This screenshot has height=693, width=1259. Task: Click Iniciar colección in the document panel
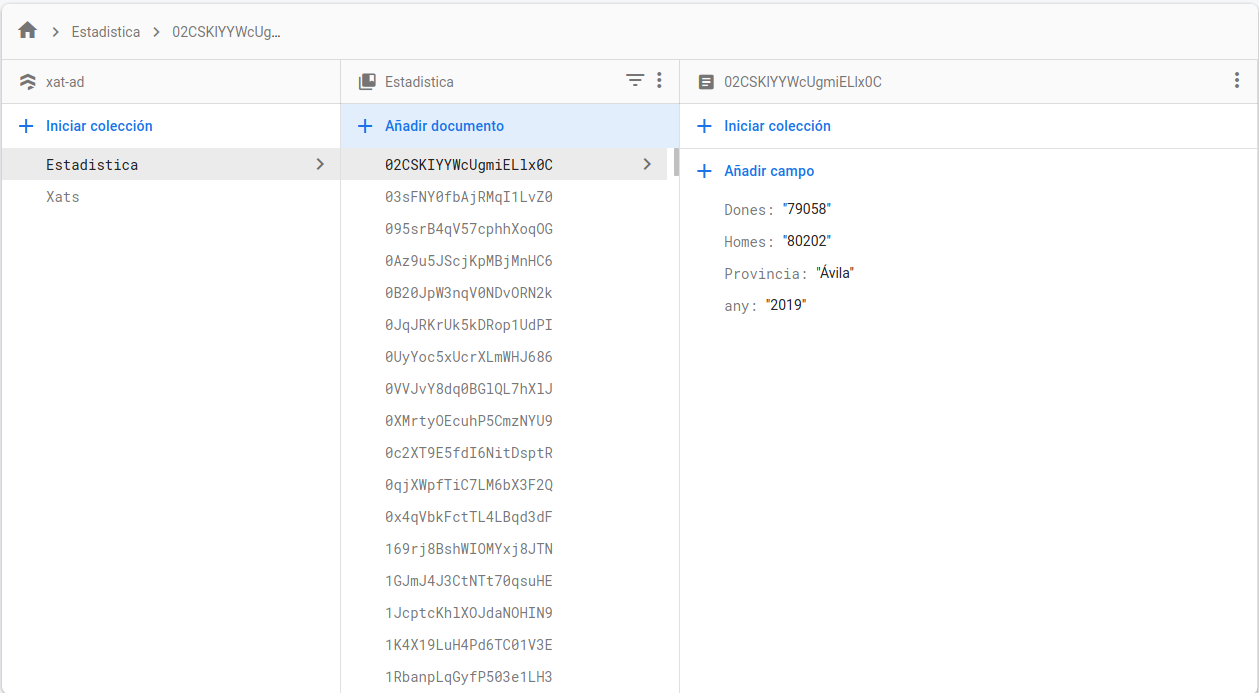[777, 126]
